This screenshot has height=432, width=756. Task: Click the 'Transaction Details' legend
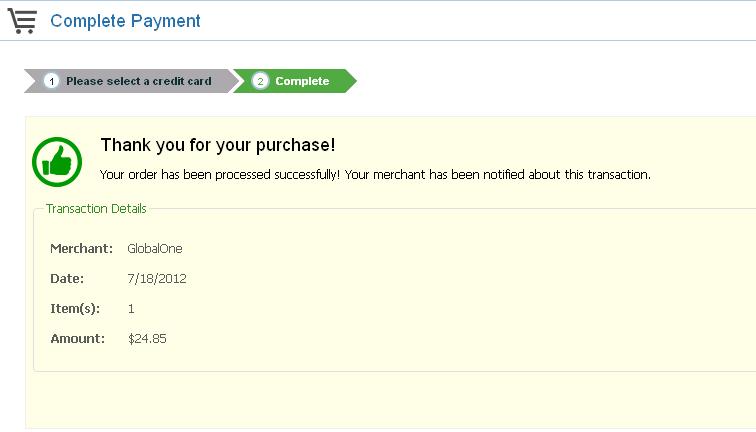point(96,208)
